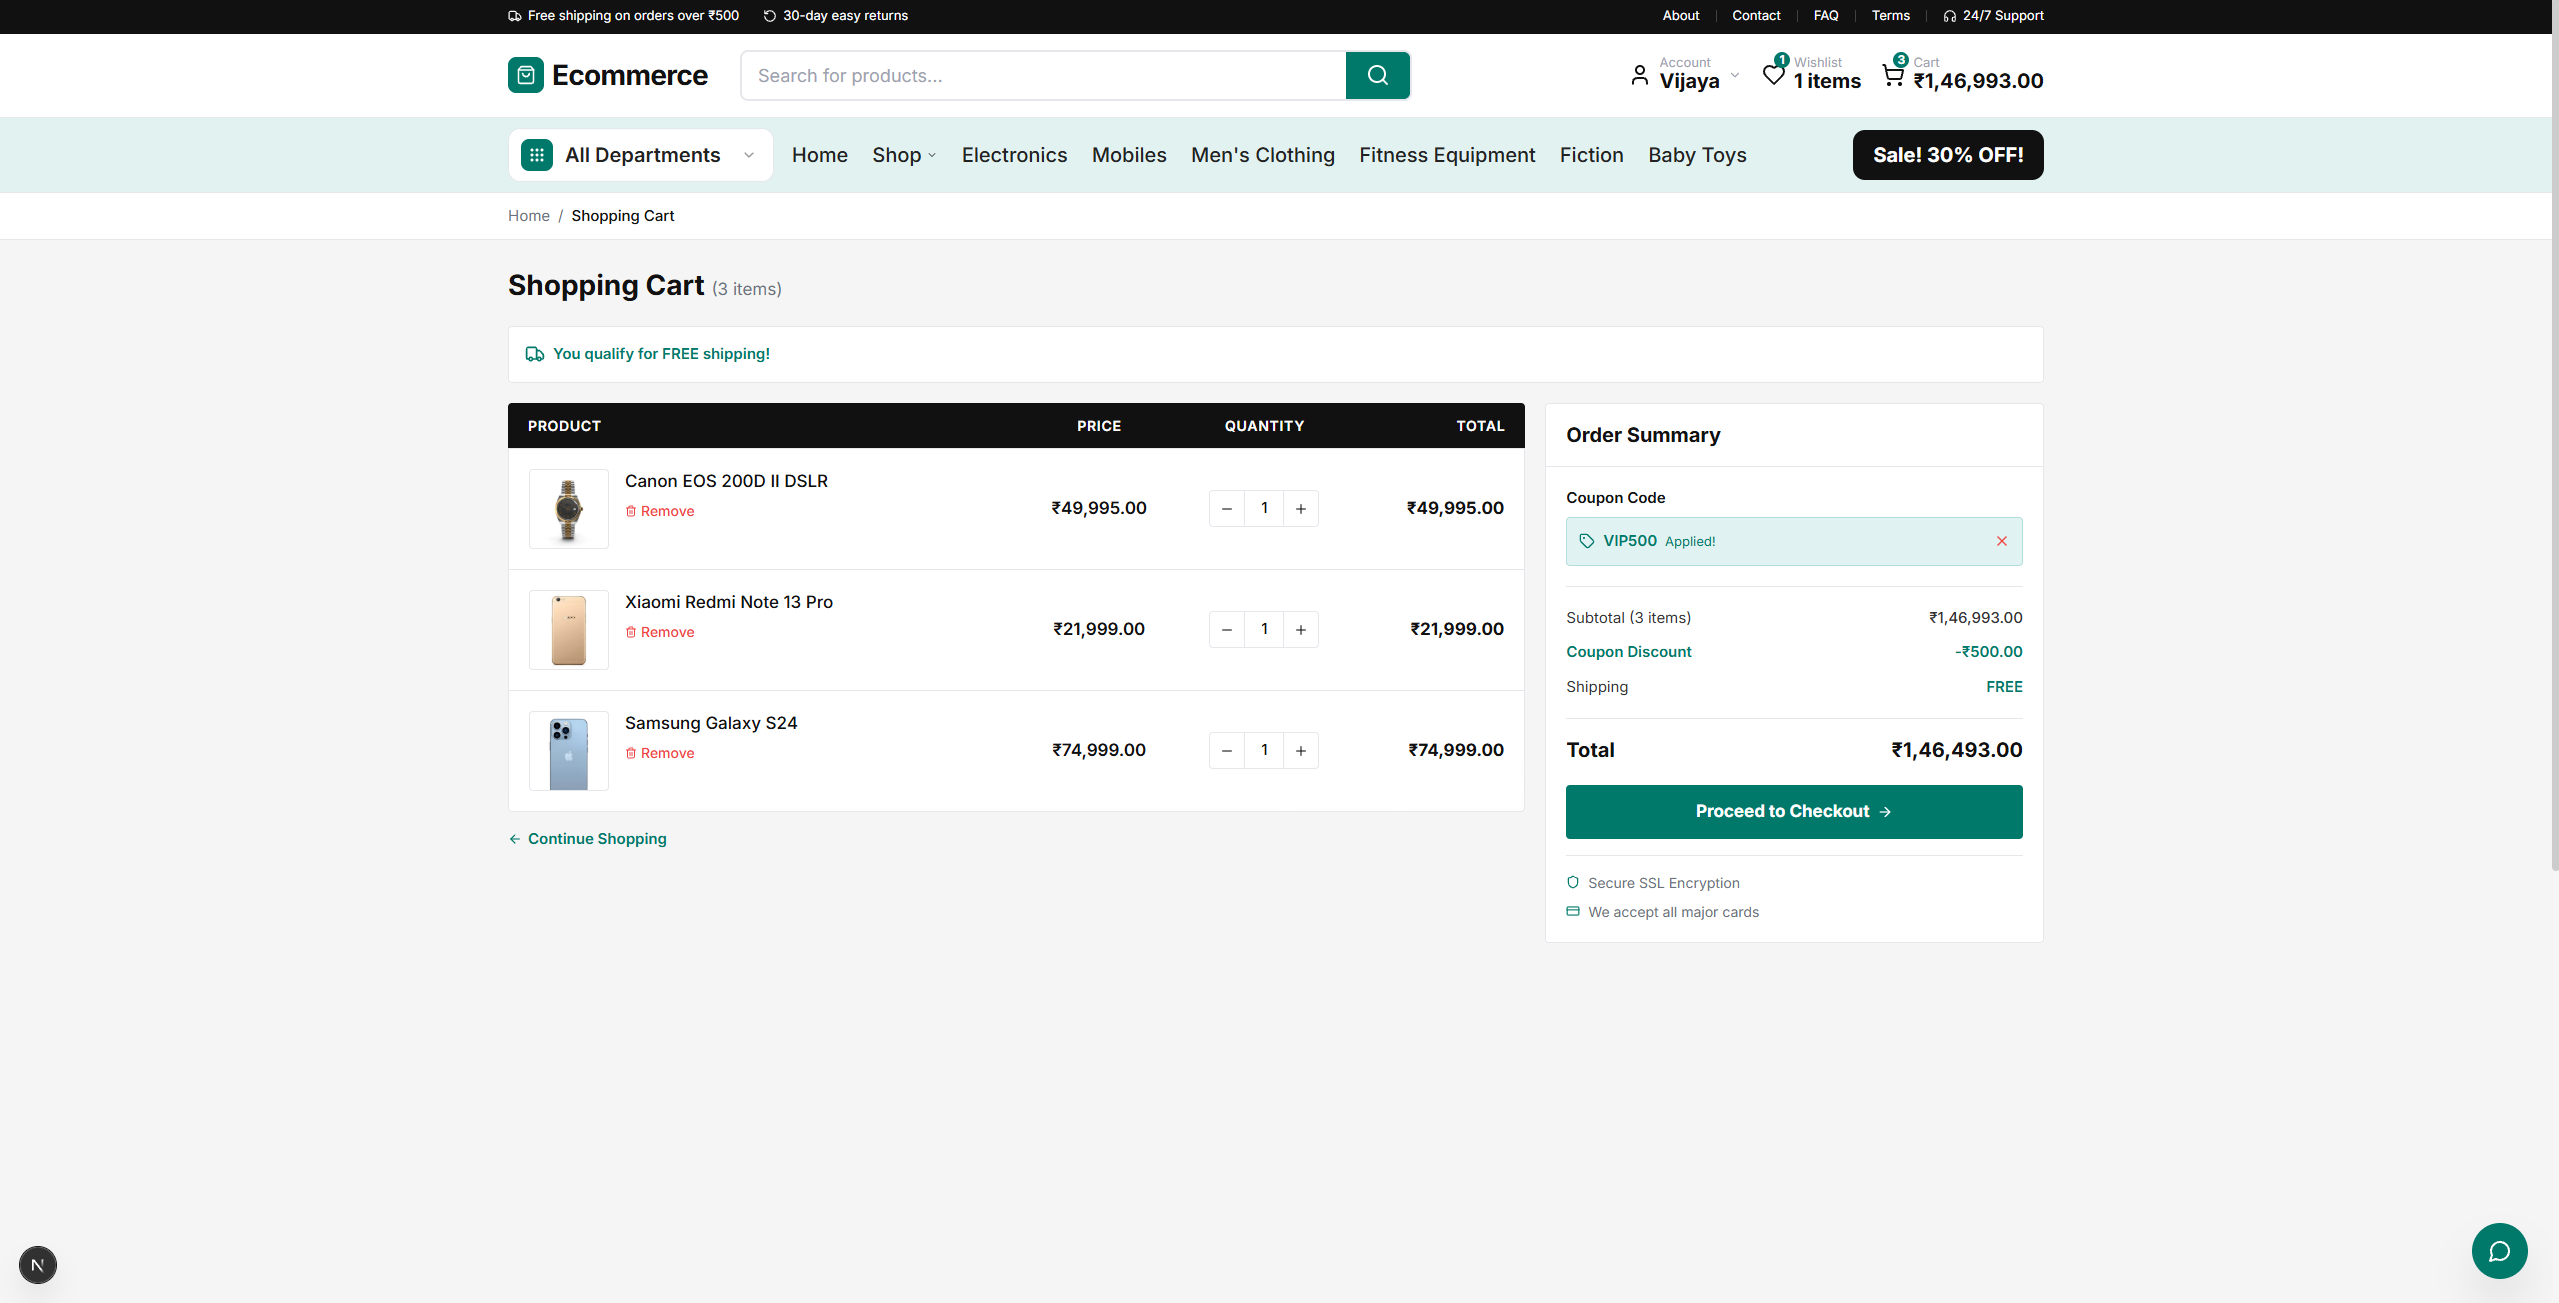Click the All Departments grid icon

click(x=537, y=155)
